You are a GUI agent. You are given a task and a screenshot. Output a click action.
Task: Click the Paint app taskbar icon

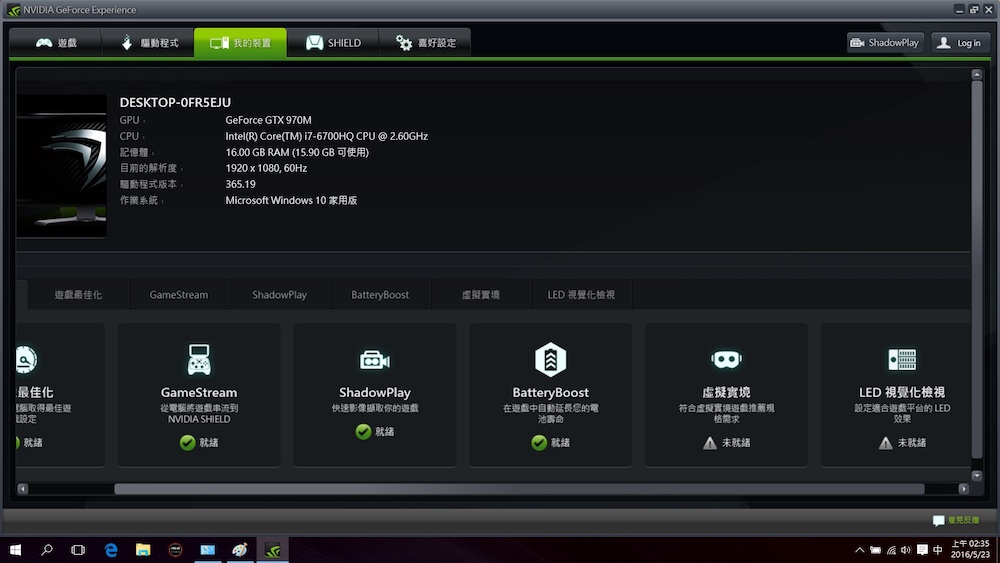click(240, 550)
